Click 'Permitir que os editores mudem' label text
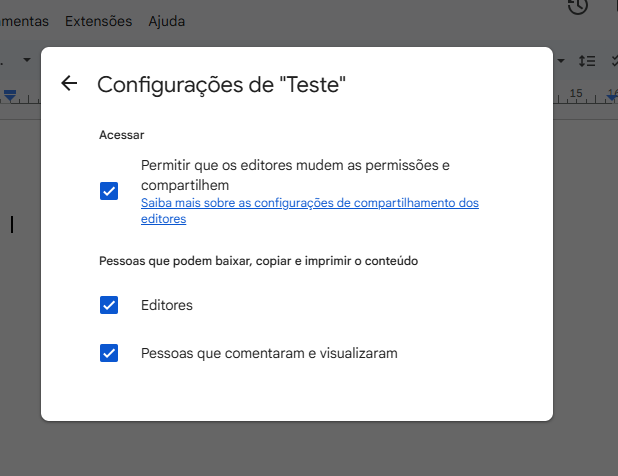The image size is (618, 476). (x=296, y=165)
